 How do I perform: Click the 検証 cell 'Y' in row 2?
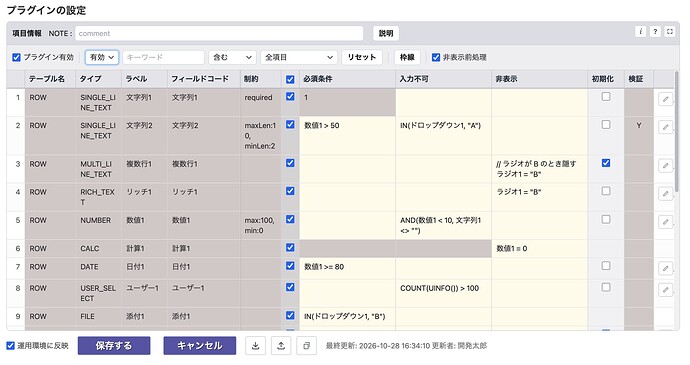click(639, 136)
